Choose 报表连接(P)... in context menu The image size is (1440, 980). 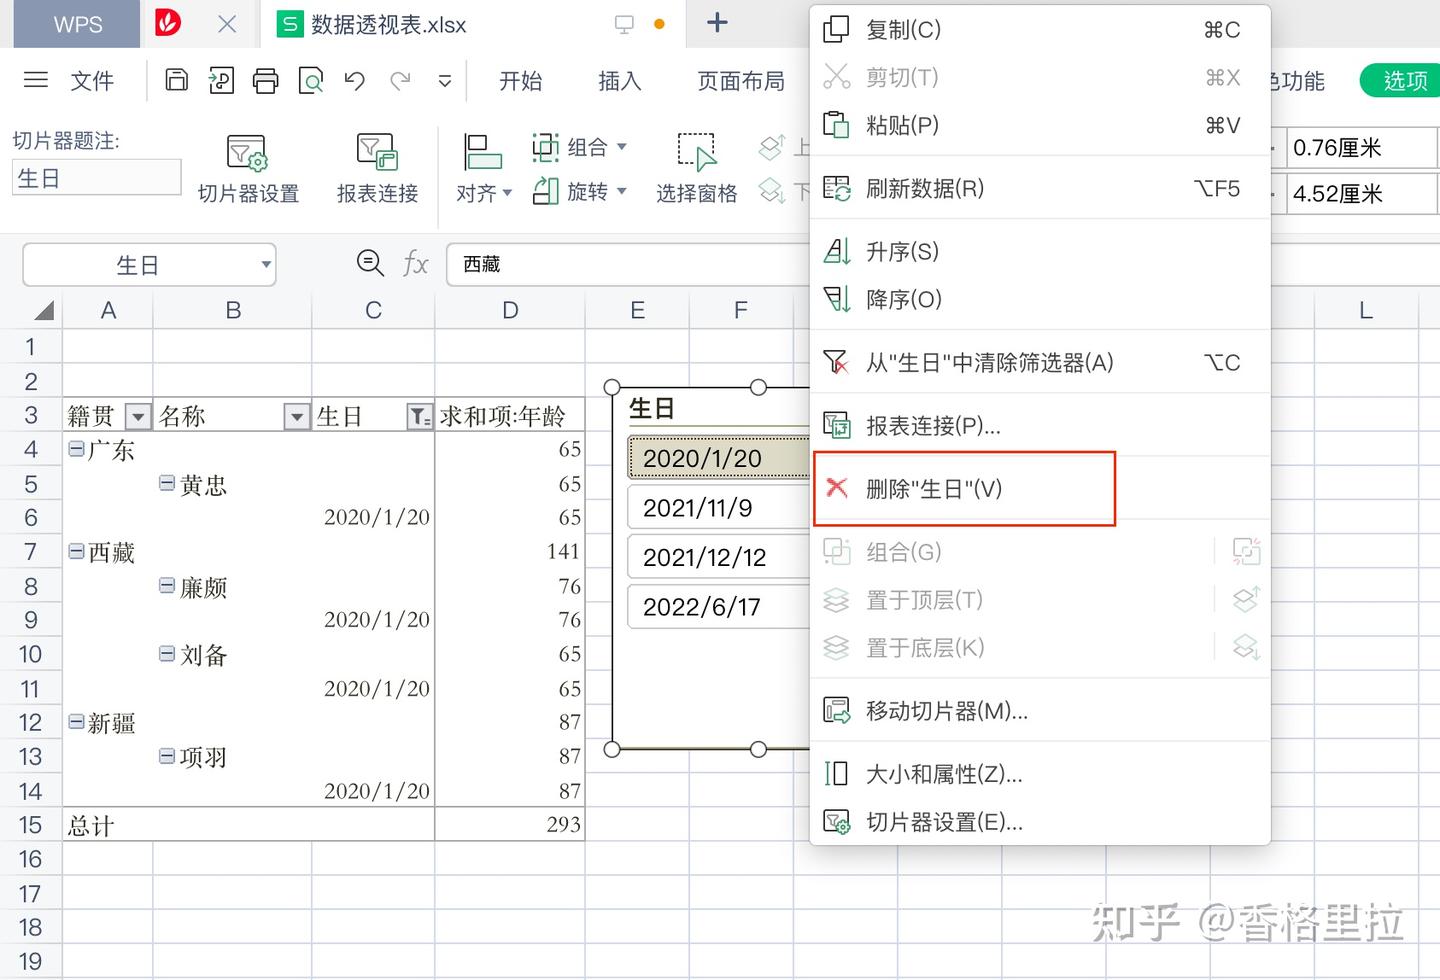1040,426
